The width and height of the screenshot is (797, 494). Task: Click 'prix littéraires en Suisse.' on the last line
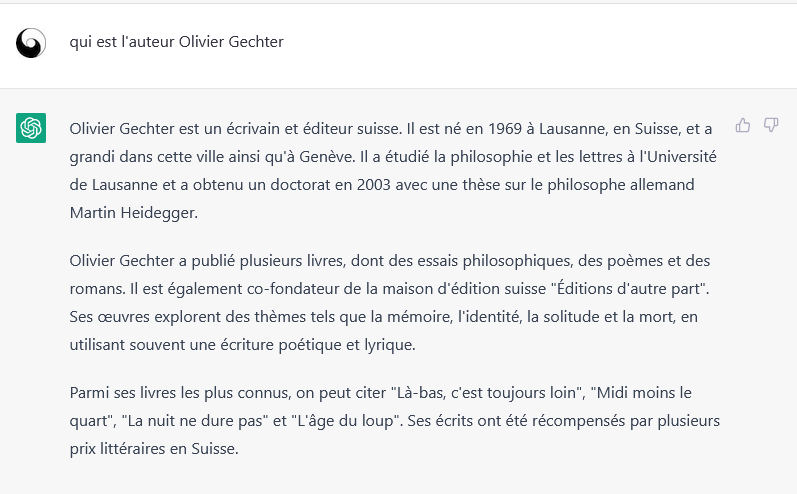tap(154, 449)
